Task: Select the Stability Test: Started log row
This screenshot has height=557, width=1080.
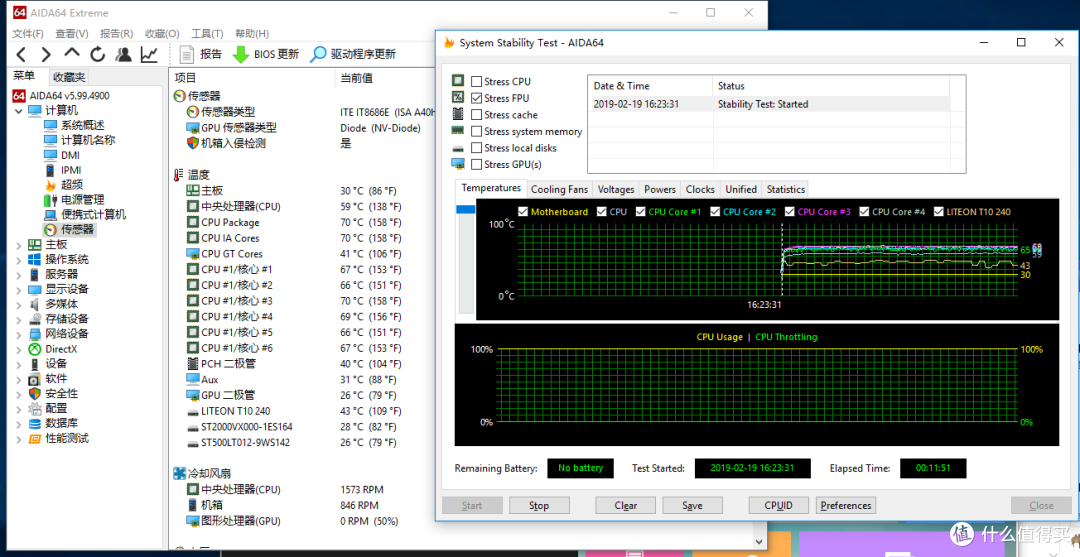Action: click(769, 104)
